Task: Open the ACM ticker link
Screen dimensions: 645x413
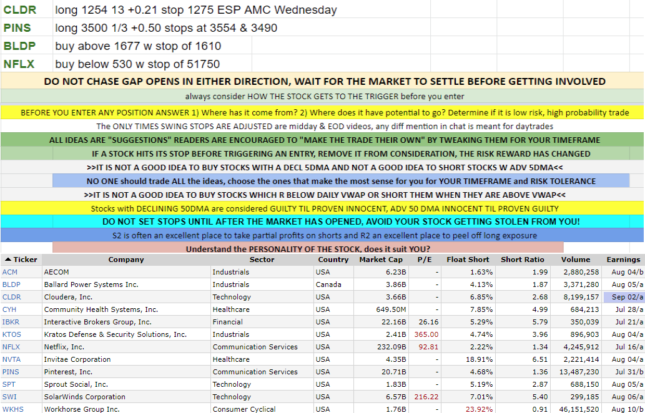Action: pos(9,272)
